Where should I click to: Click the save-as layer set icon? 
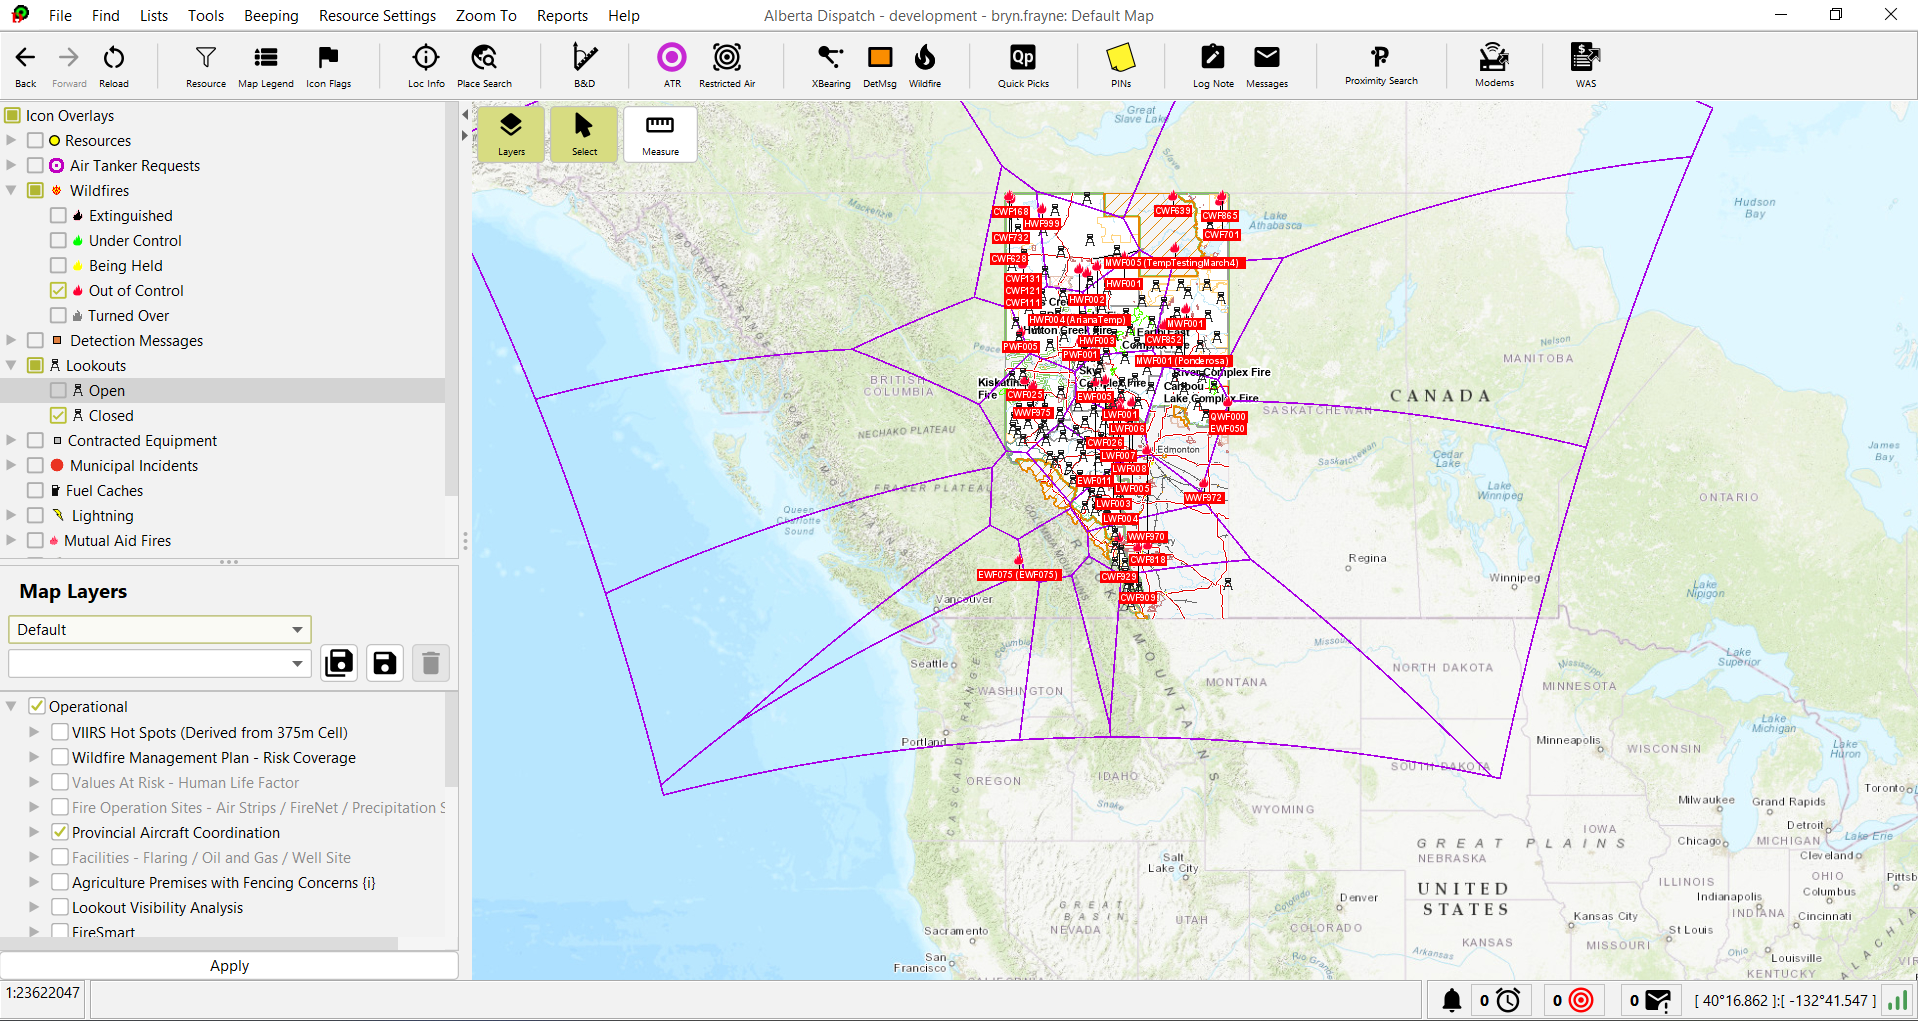pyautogui.click(x=340, y=663)
